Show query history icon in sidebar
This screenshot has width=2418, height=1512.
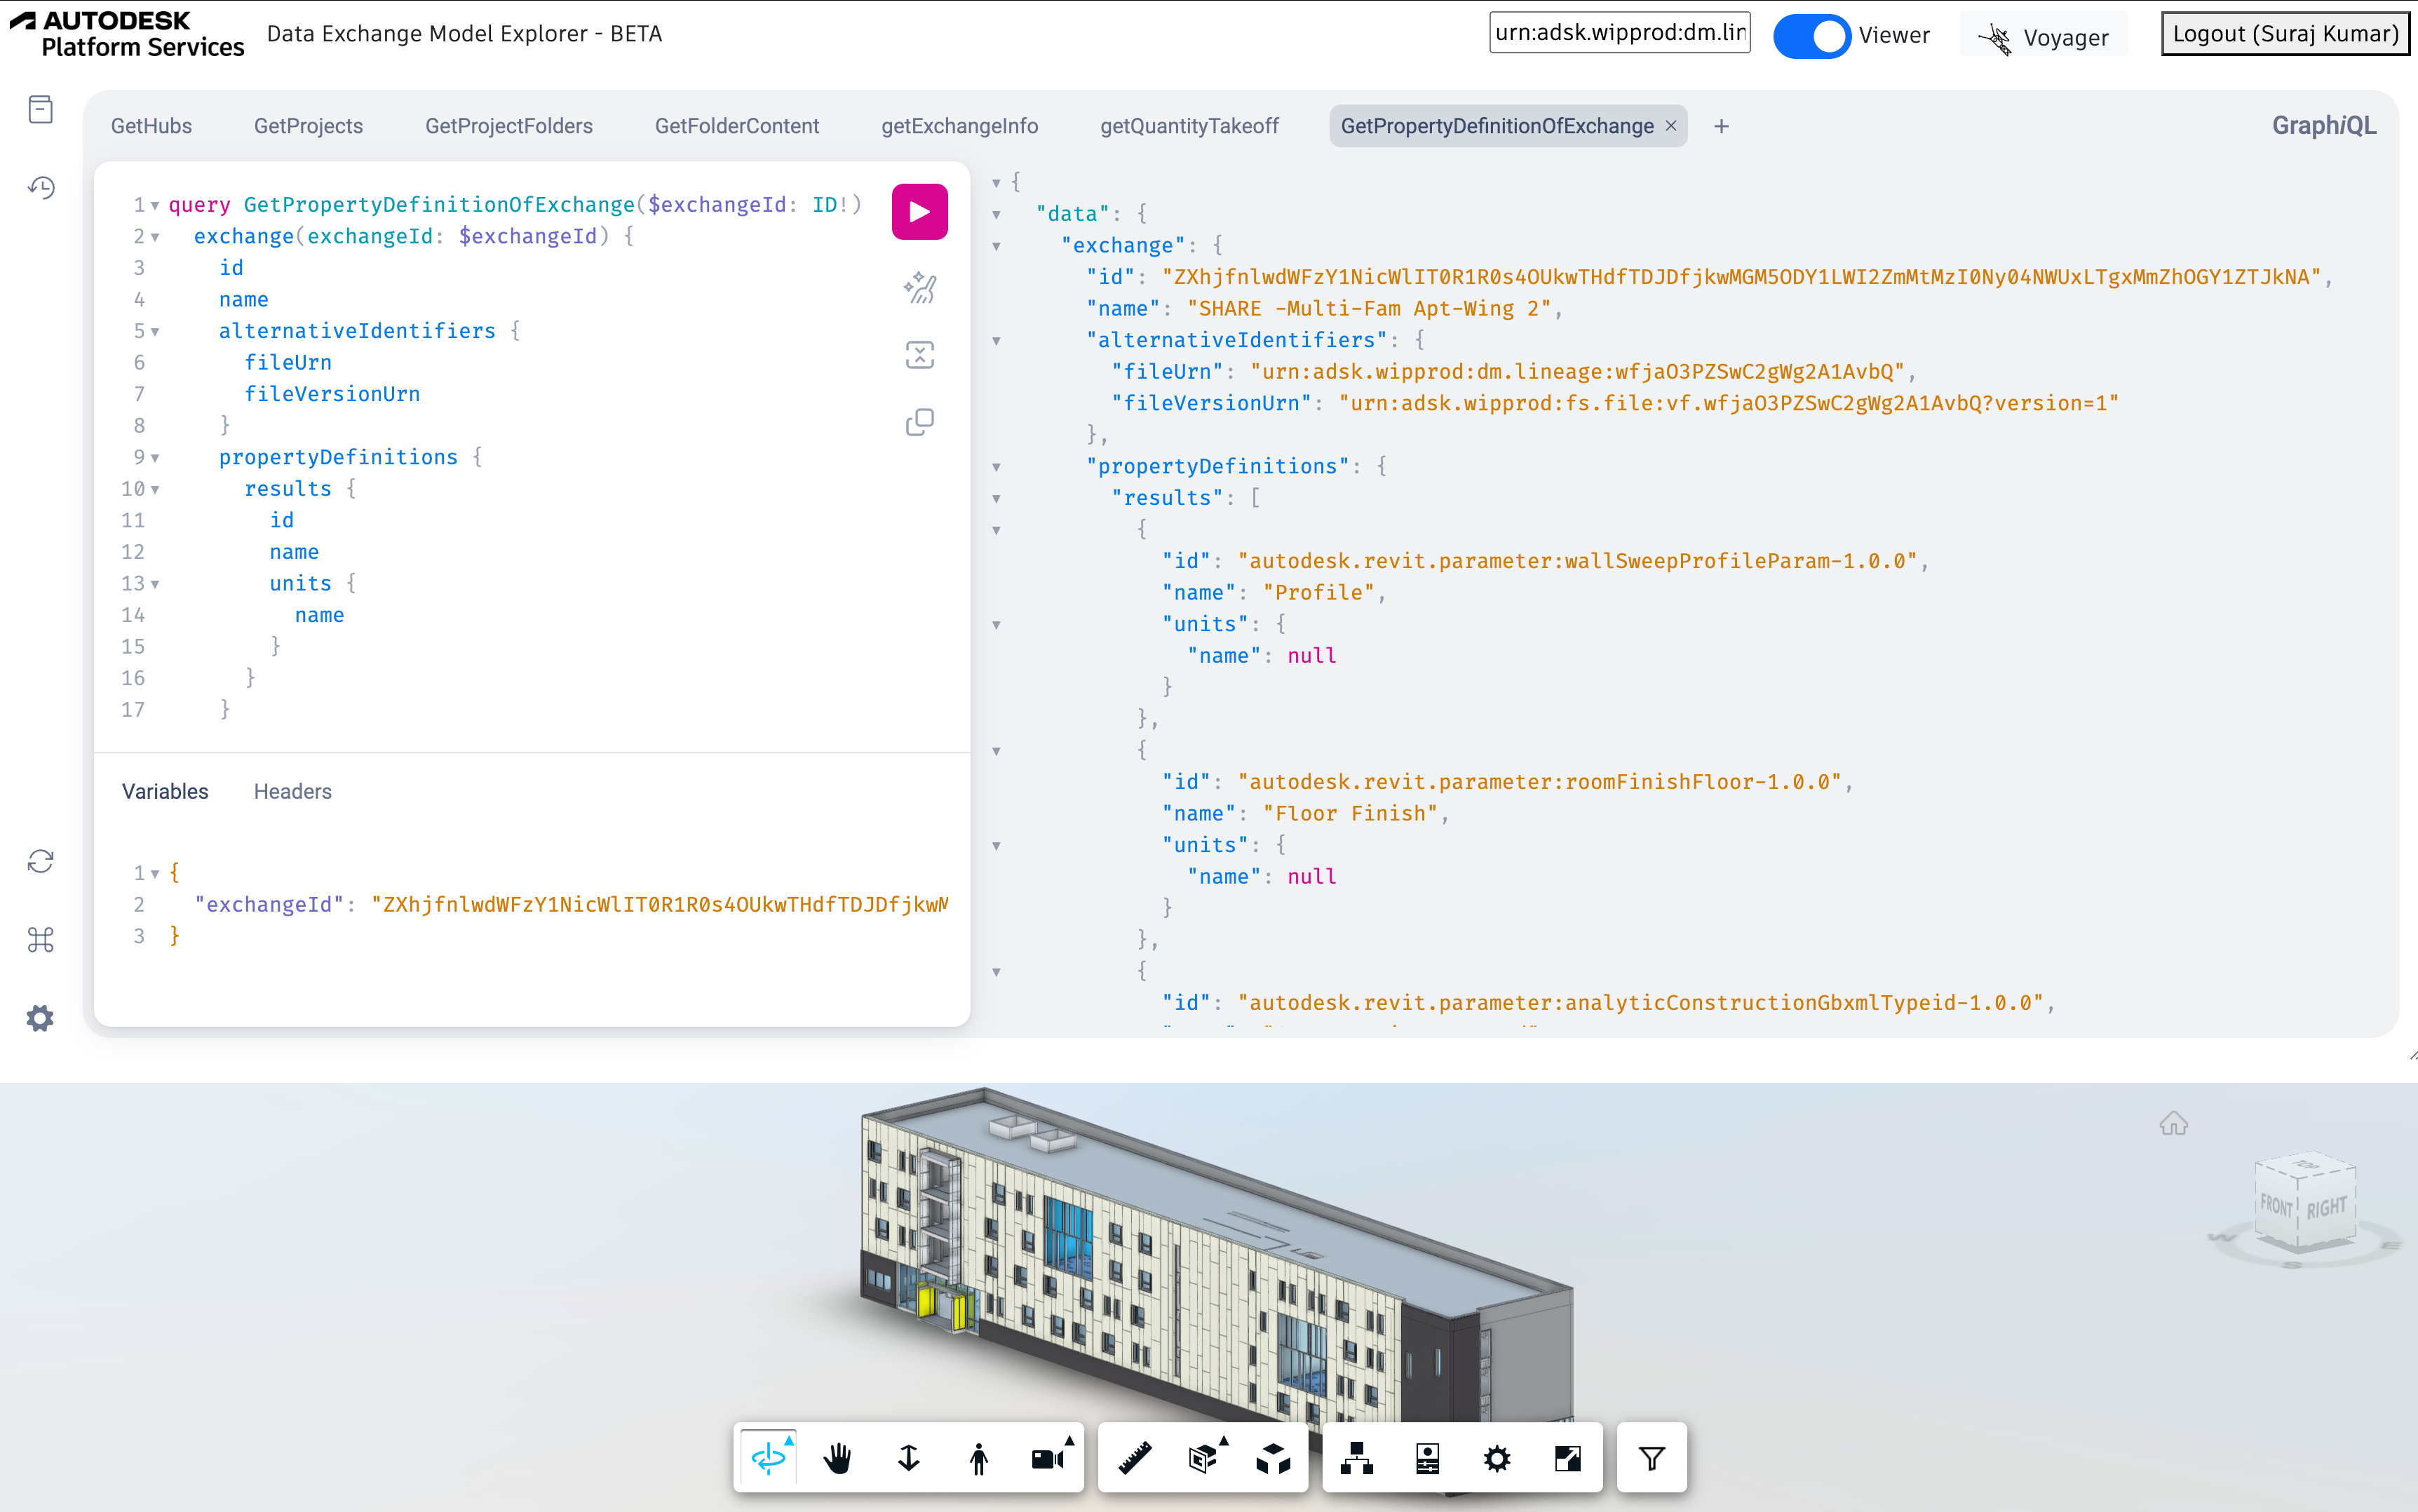[x=40, y=188]
